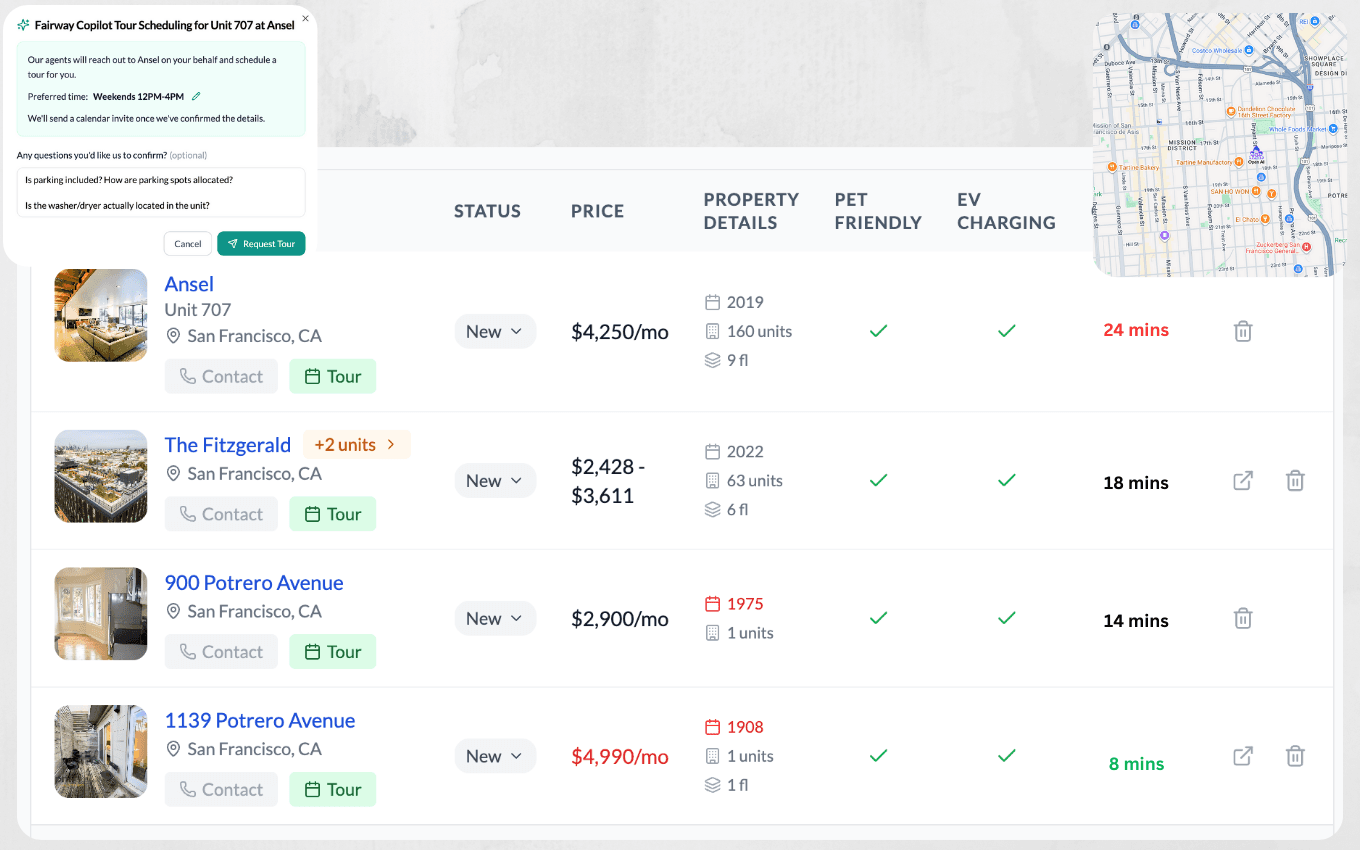Image resolution: width=1360 pixels, height=850 pixels.
Task: Sort listings by the PRICE column header
Action: pos(597,211)
